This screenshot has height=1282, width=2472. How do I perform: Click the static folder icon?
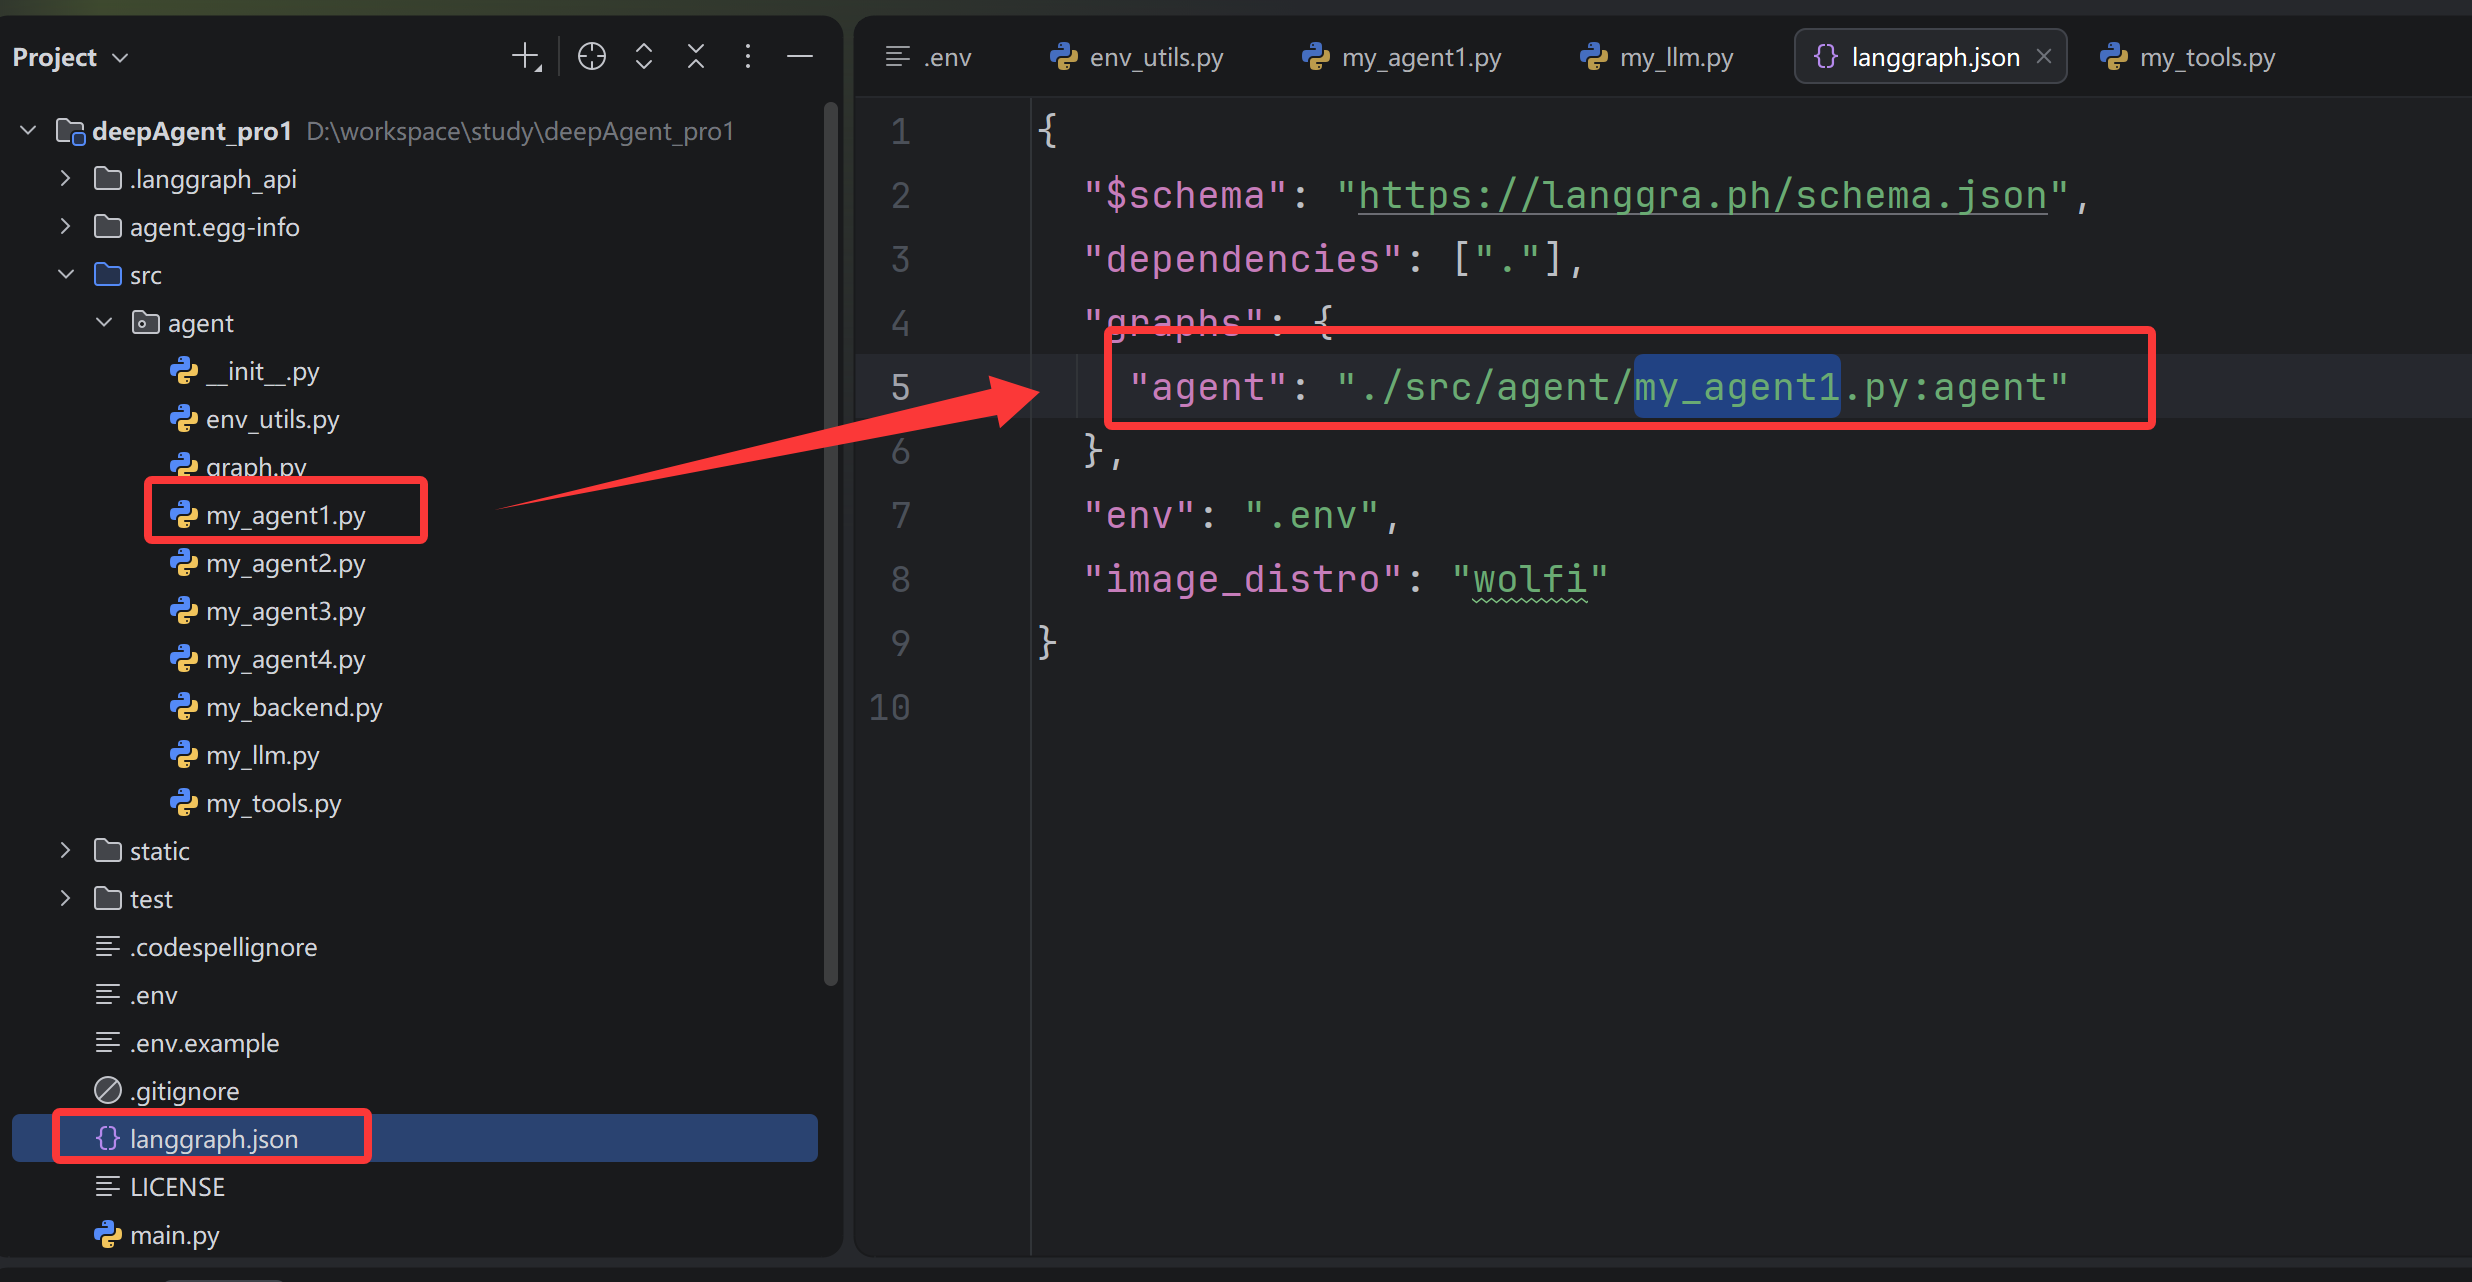(x=107, y=850)
